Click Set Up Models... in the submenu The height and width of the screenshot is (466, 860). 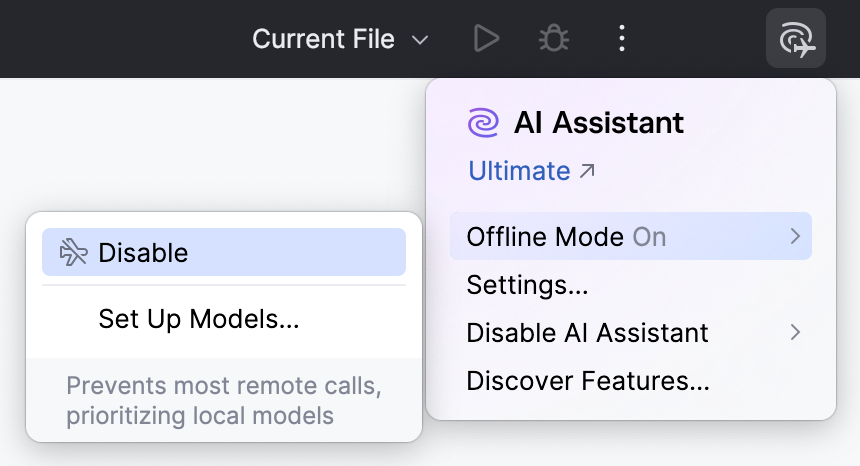pos(199,319)
